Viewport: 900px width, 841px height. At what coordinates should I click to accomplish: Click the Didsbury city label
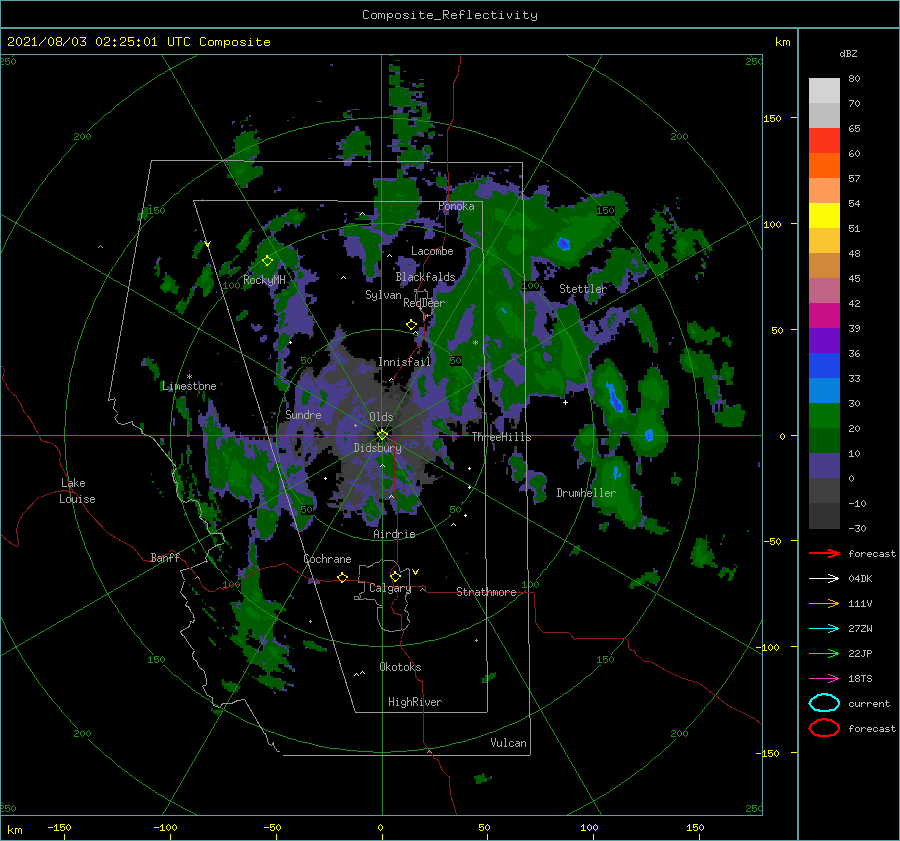377,448
